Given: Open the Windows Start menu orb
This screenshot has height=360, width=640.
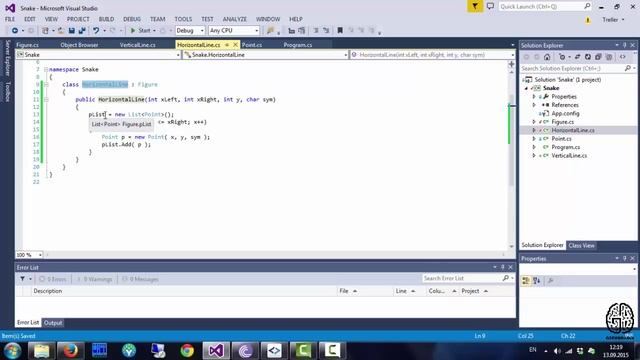Looking at the screenshot, I should [12, 351].
